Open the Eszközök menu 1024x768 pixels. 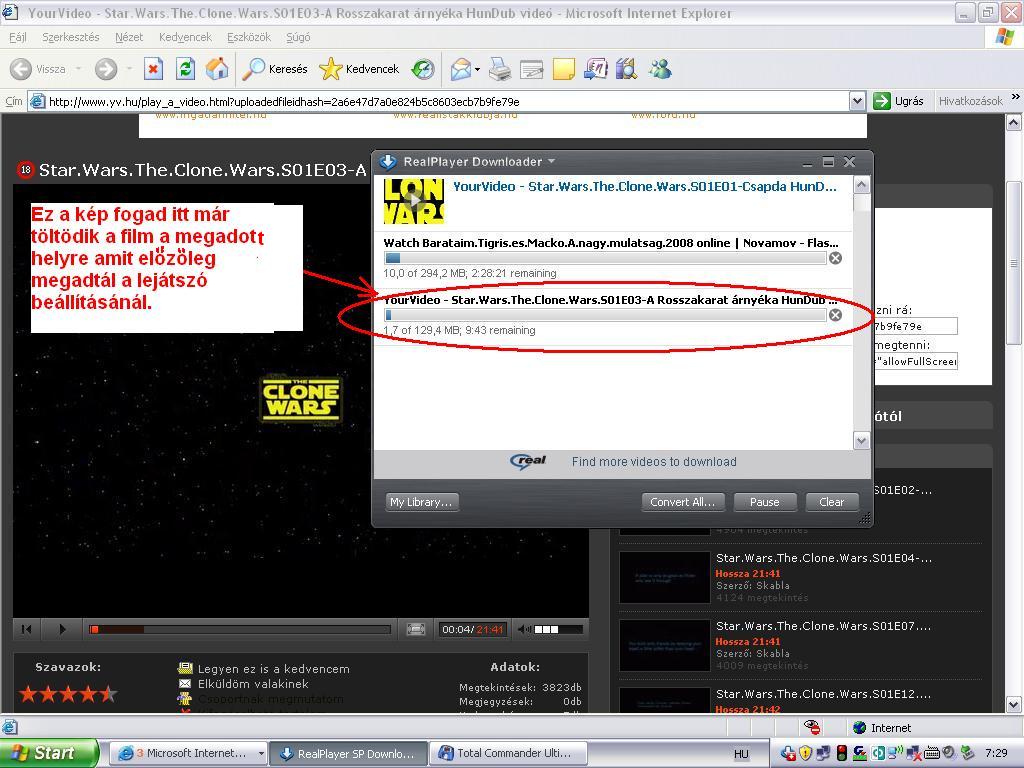[x=248, y=37]
